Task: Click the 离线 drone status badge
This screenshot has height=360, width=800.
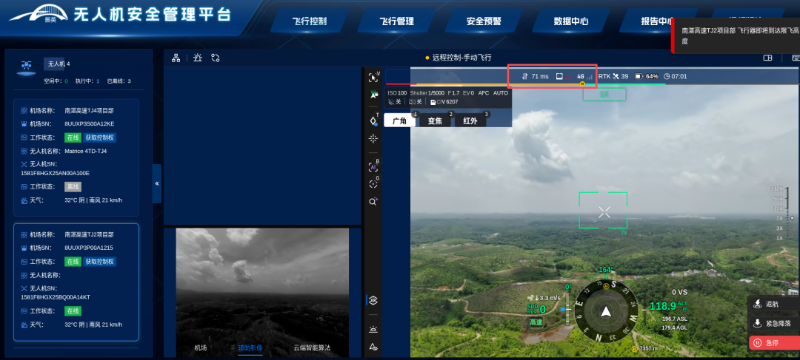Action: pyautogui.click(x=72, y=187)
